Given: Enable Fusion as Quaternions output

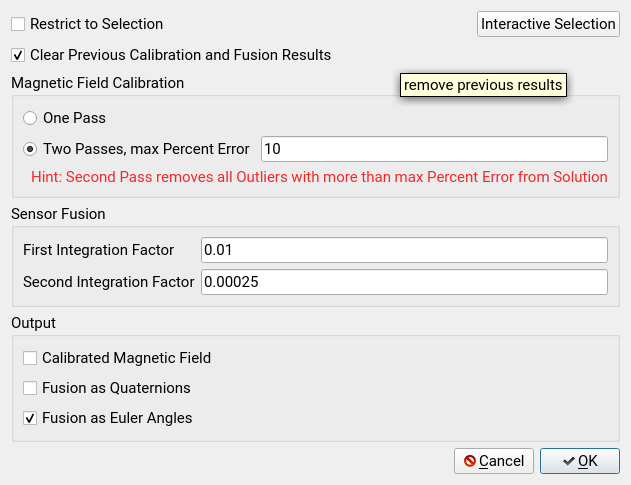Looking at the screenshot, I should tap(30, 388).
